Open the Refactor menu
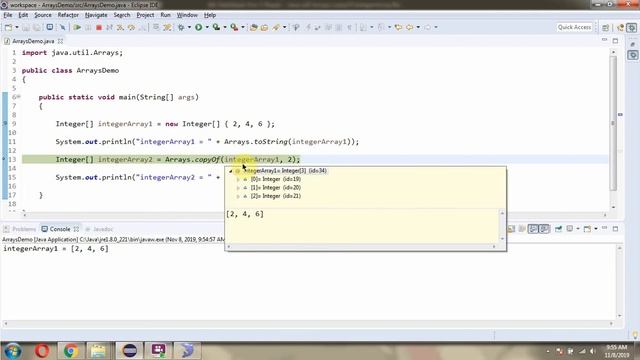This screenshot has height=360, width=640. 68,15
